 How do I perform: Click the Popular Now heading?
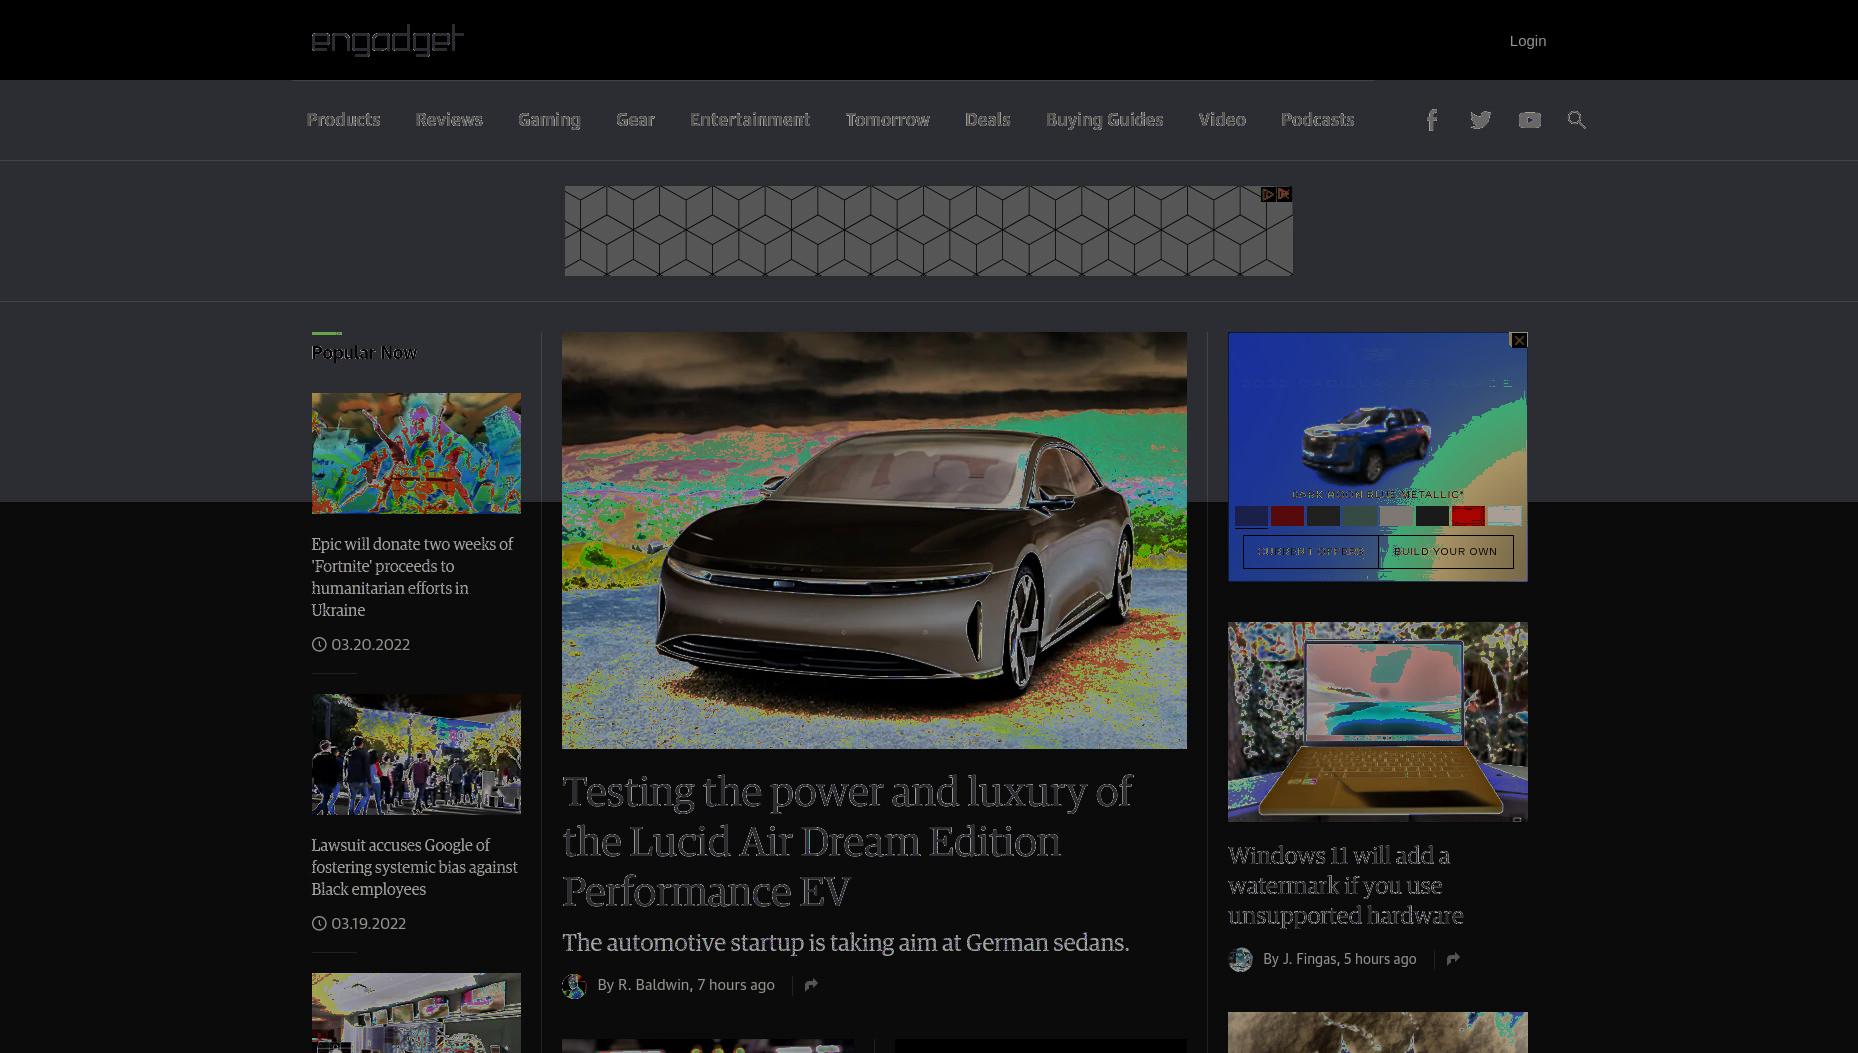pyautogui.click(x=364, y=352)
